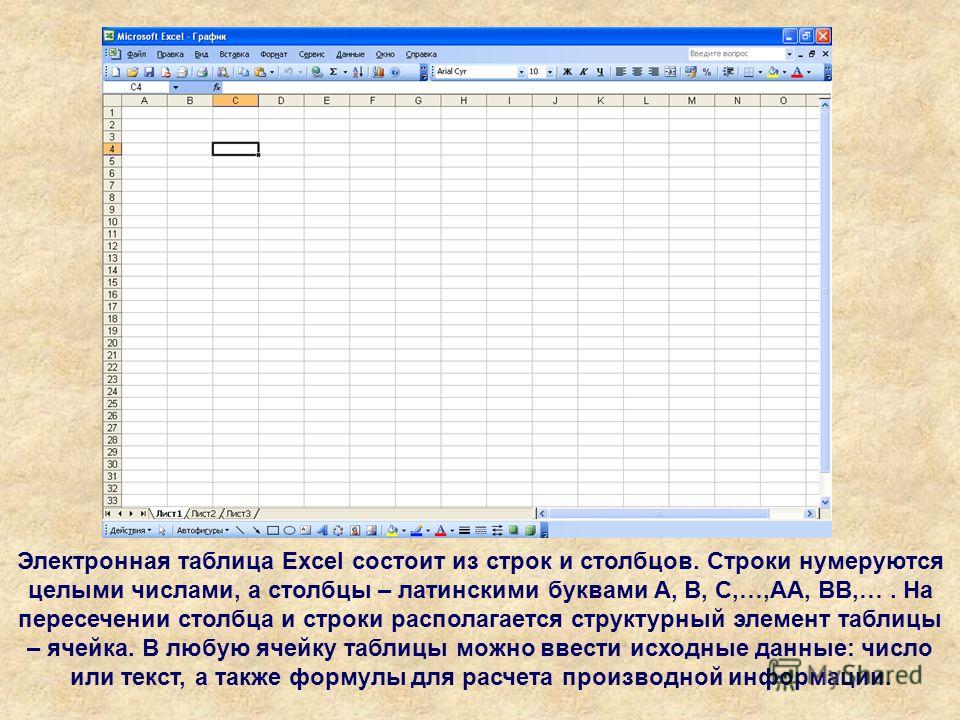The image size is (960, 720).
Task: Open the Chart Wizard icon
Action: coord(378,72)
